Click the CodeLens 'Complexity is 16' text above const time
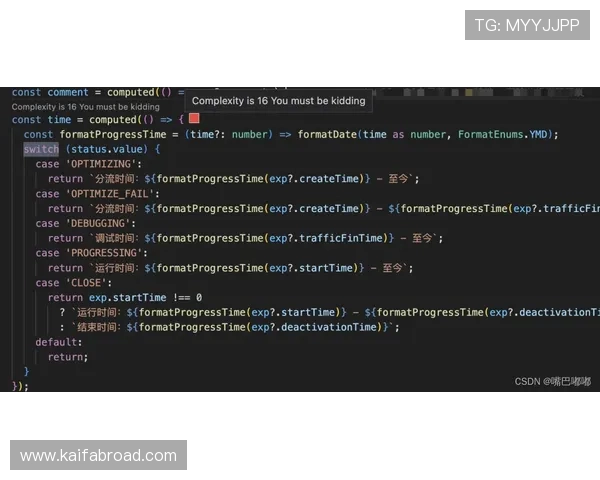Viewport: 600px width, 480px height. [85, 106]
